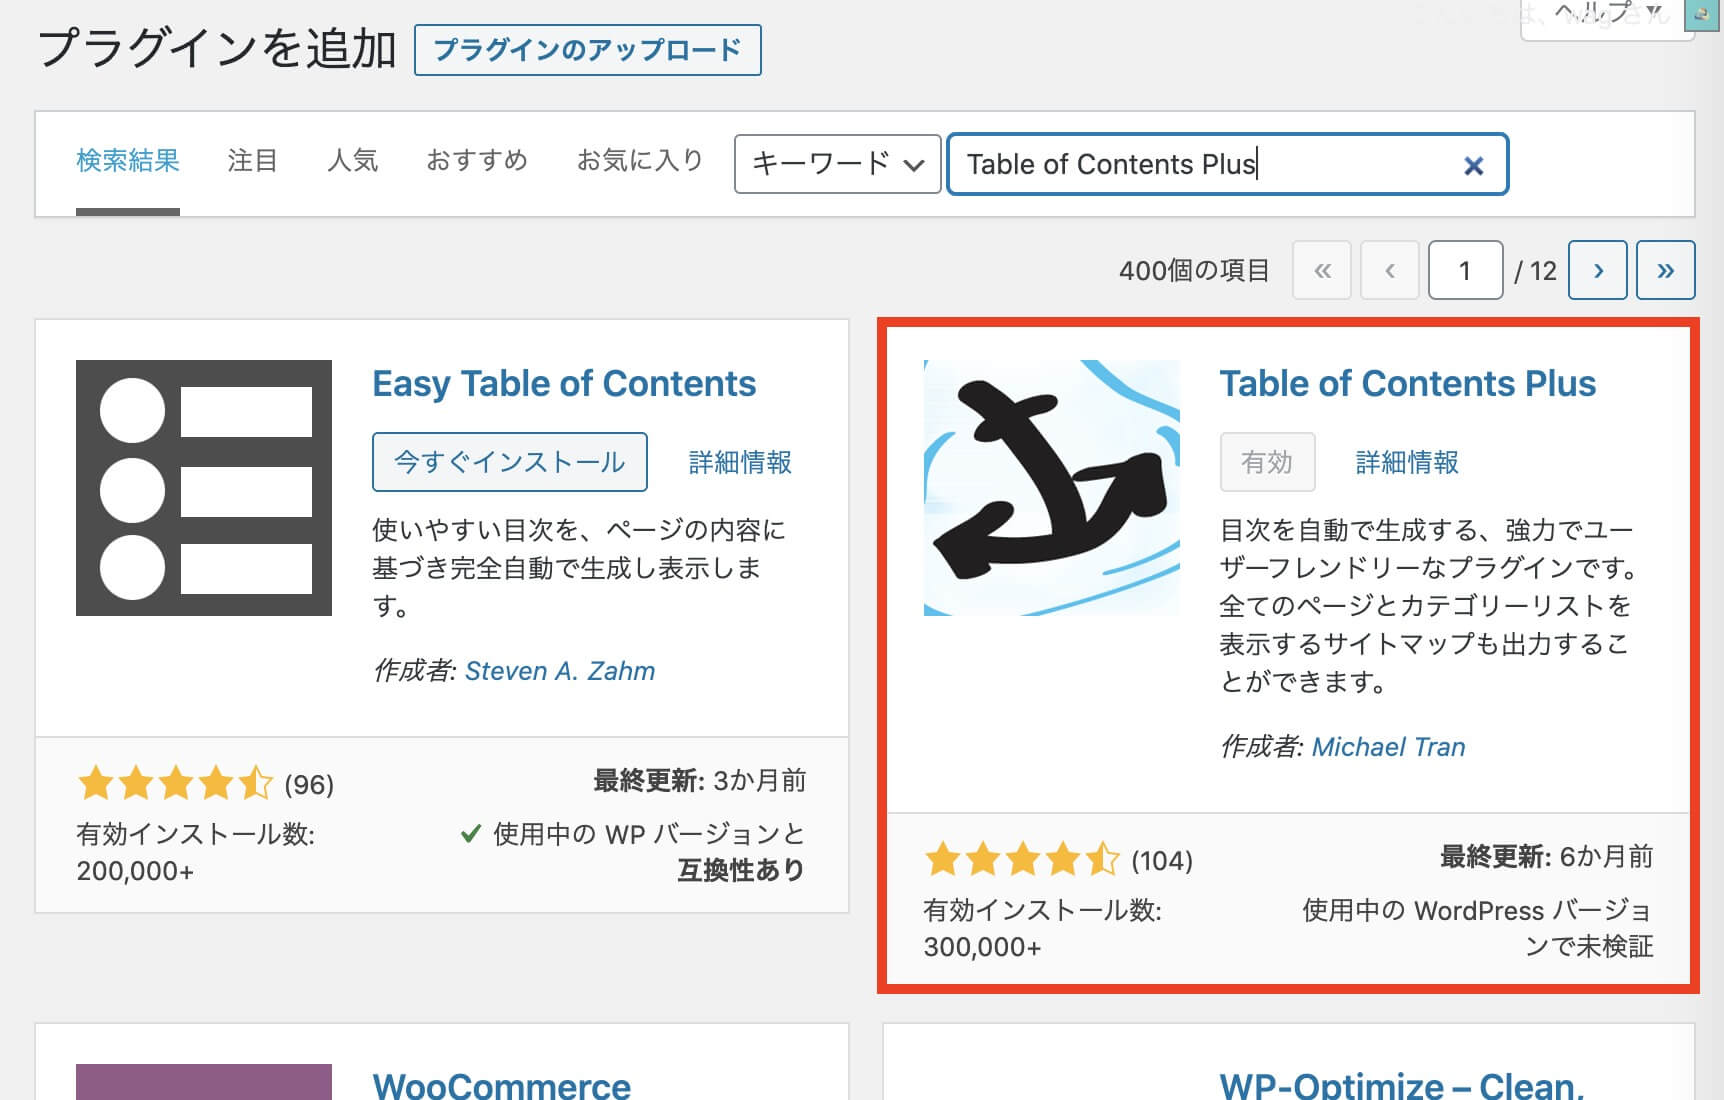Open 詳細情報 for Easy Table of Contents
The image size is (1724, 1100).
[740, 462]
